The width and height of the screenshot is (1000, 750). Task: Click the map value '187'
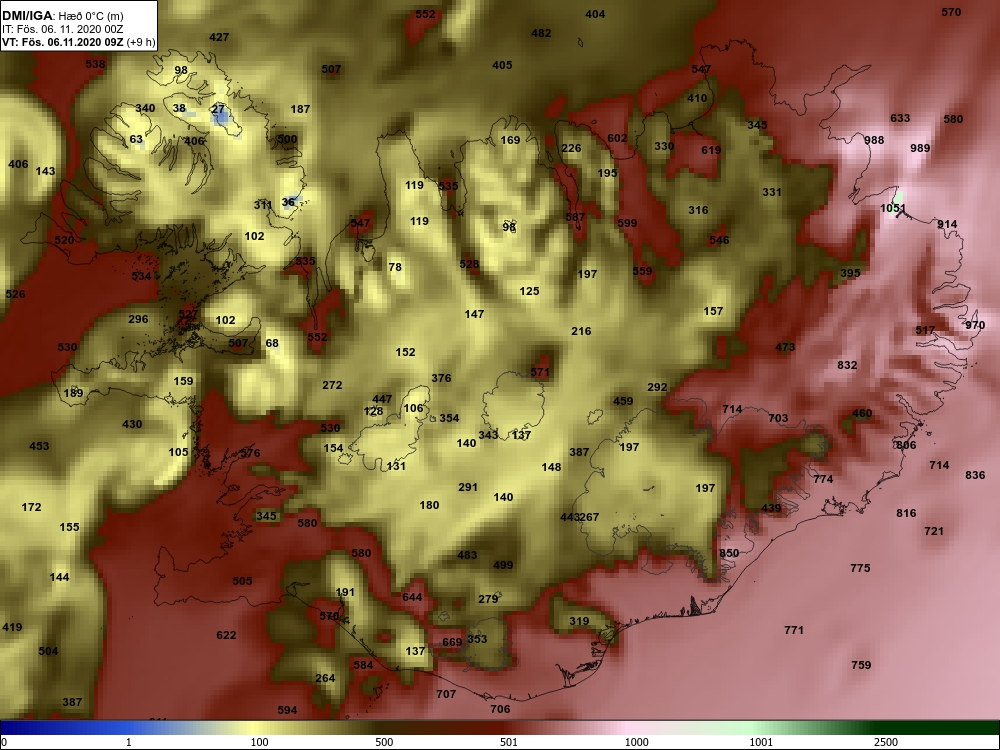[300, 109]
